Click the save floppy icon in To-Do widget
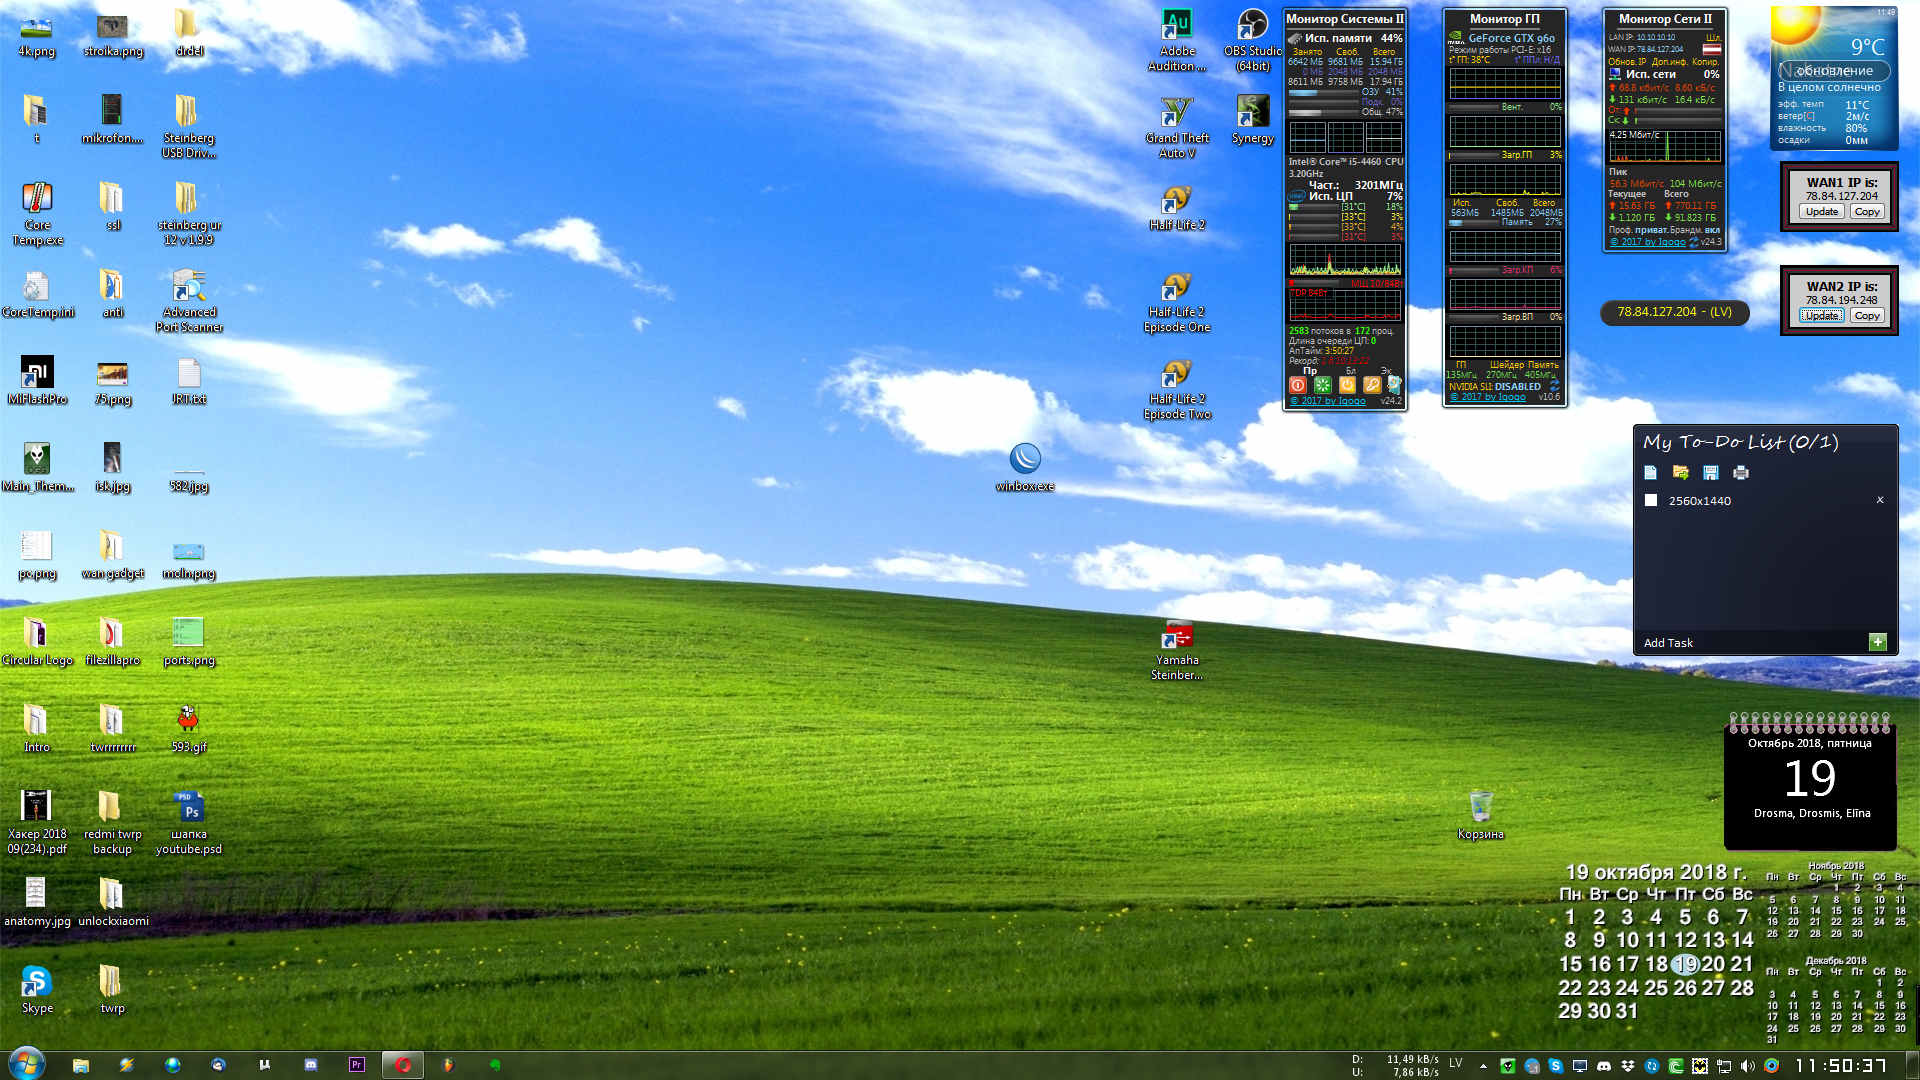Screen dimensions: 1920x1080 click(x=1711, y=472)
